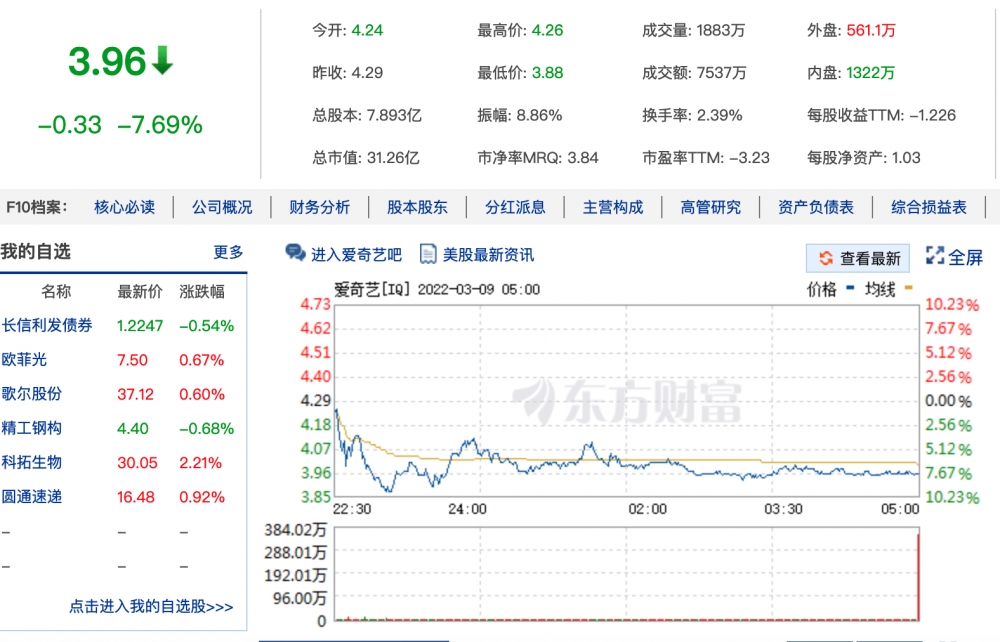Viewport: 1000px width, 642px height.
Task: Click the 查看最新 button
Action: point(858,258)
